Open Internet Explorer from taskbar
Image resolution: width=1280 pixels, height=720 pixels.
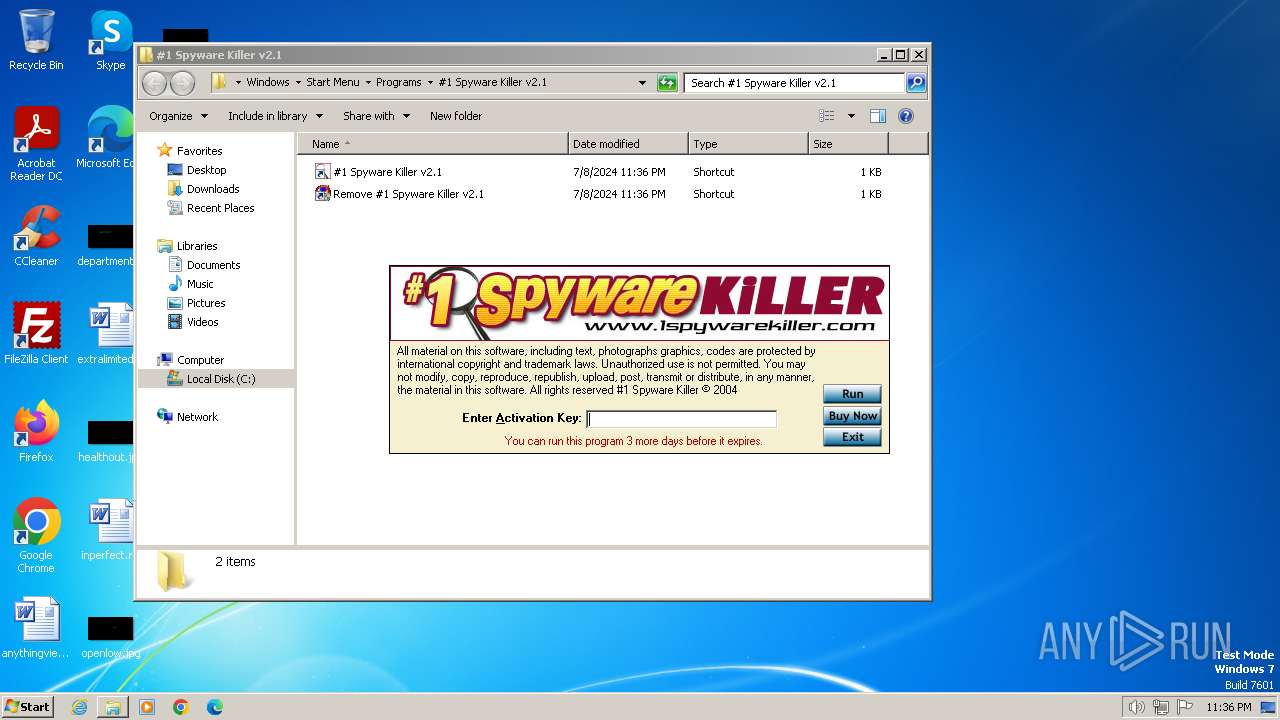coord(79,707)
